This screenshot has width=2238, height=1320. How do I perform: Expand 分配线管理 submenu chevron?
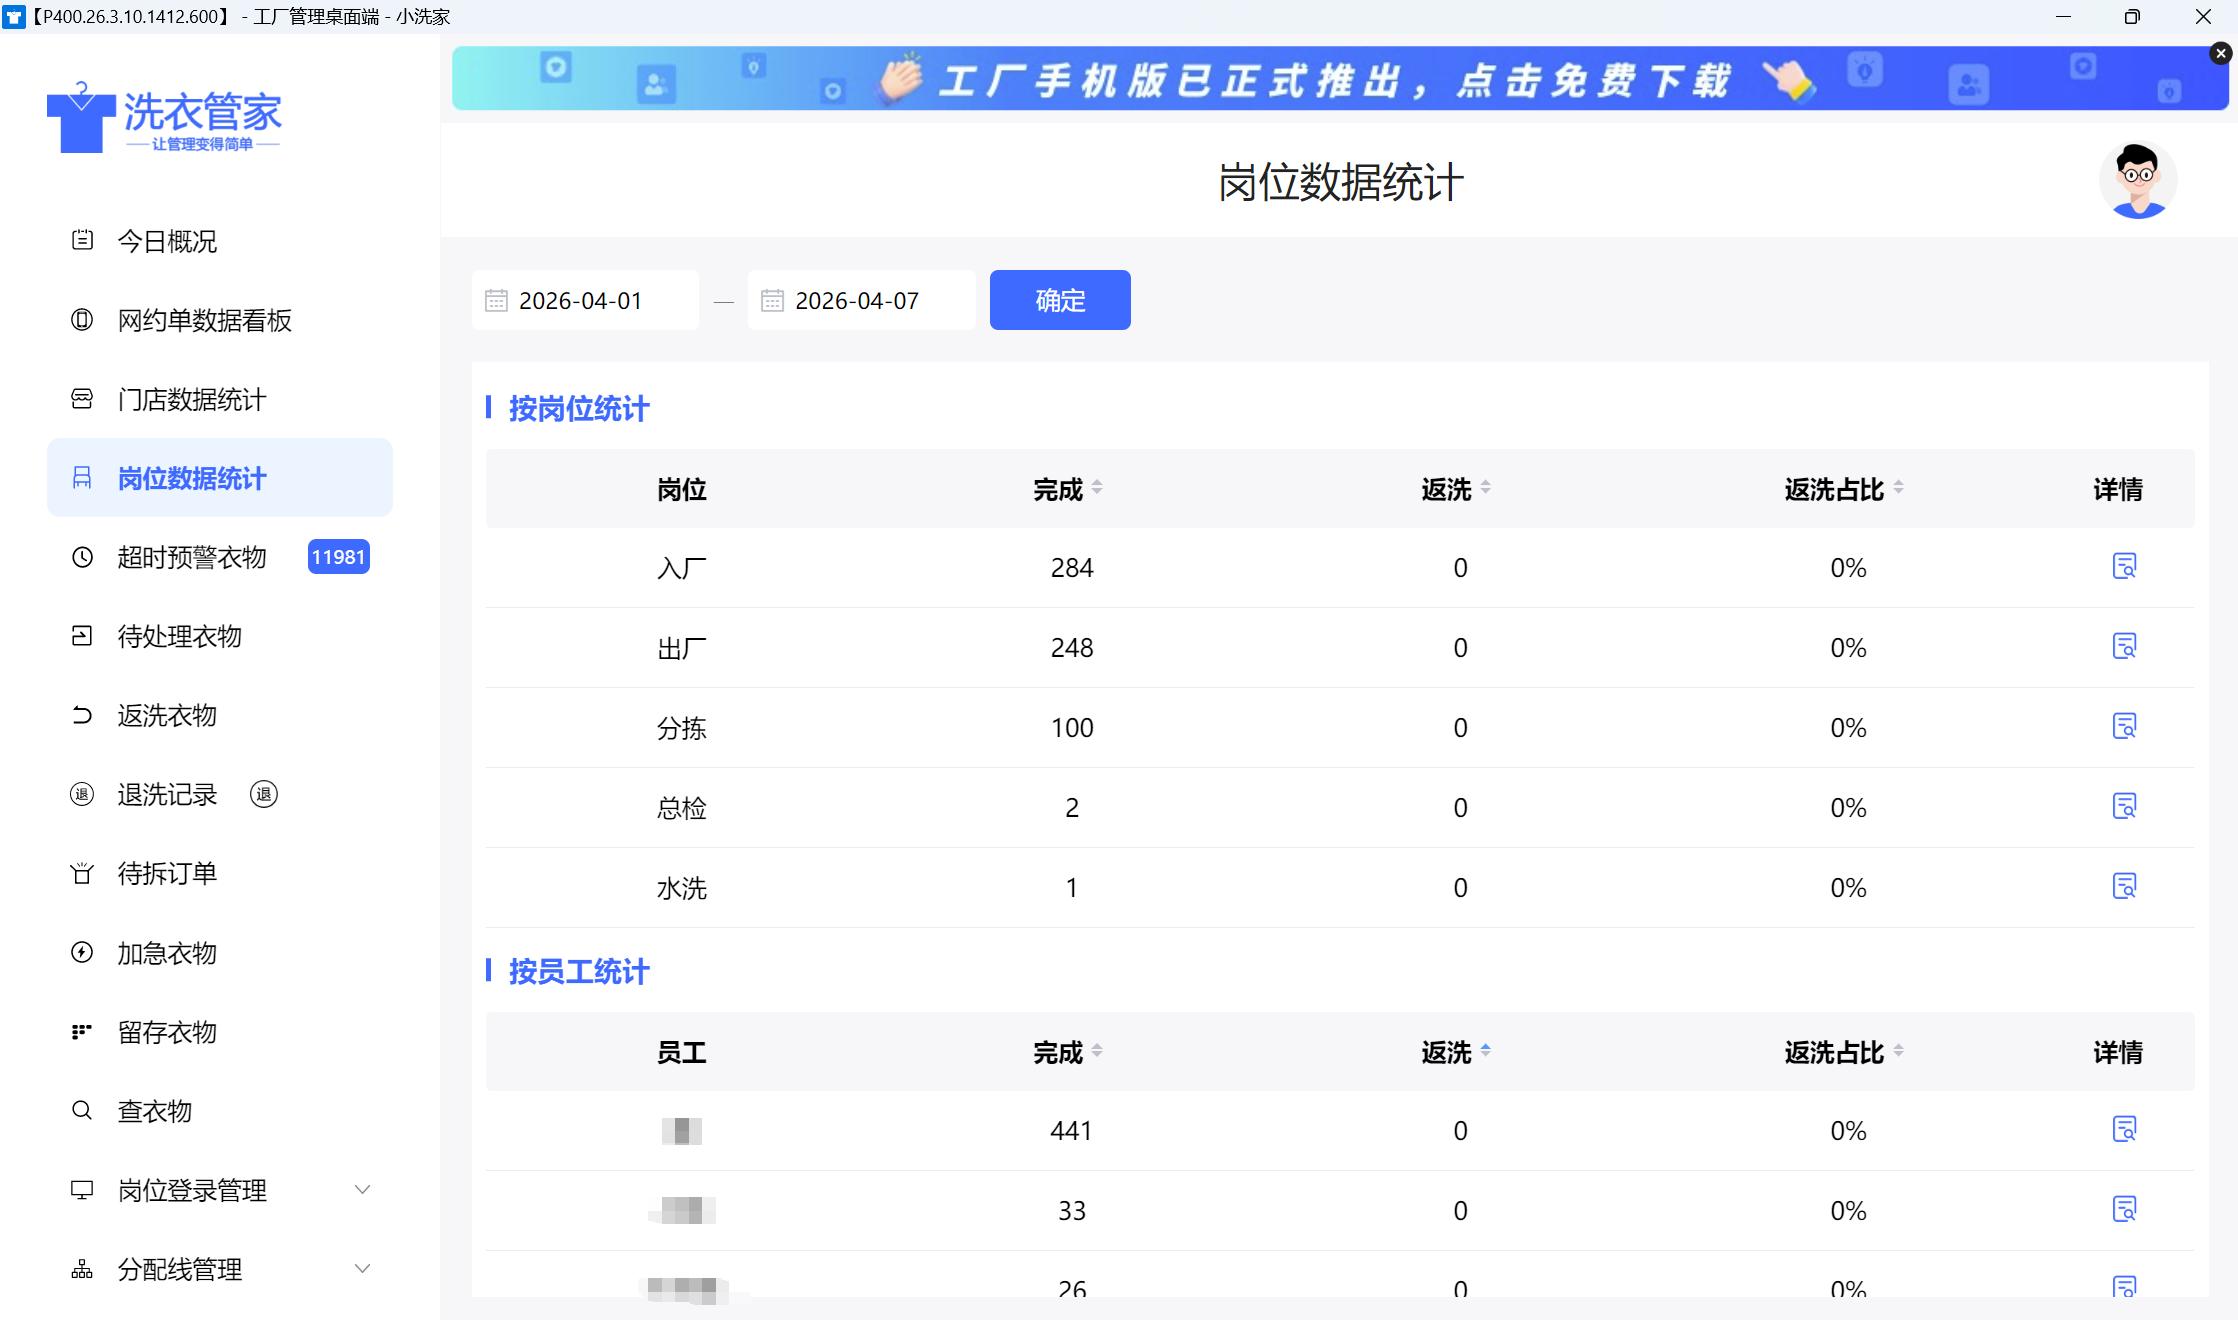(362, 1269)
